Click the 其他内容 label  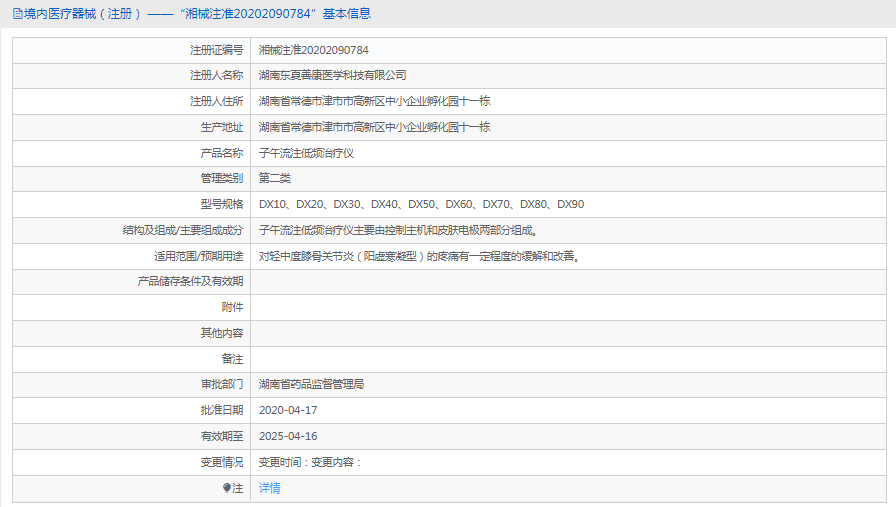pyautogui.click(x=222, y=333)
